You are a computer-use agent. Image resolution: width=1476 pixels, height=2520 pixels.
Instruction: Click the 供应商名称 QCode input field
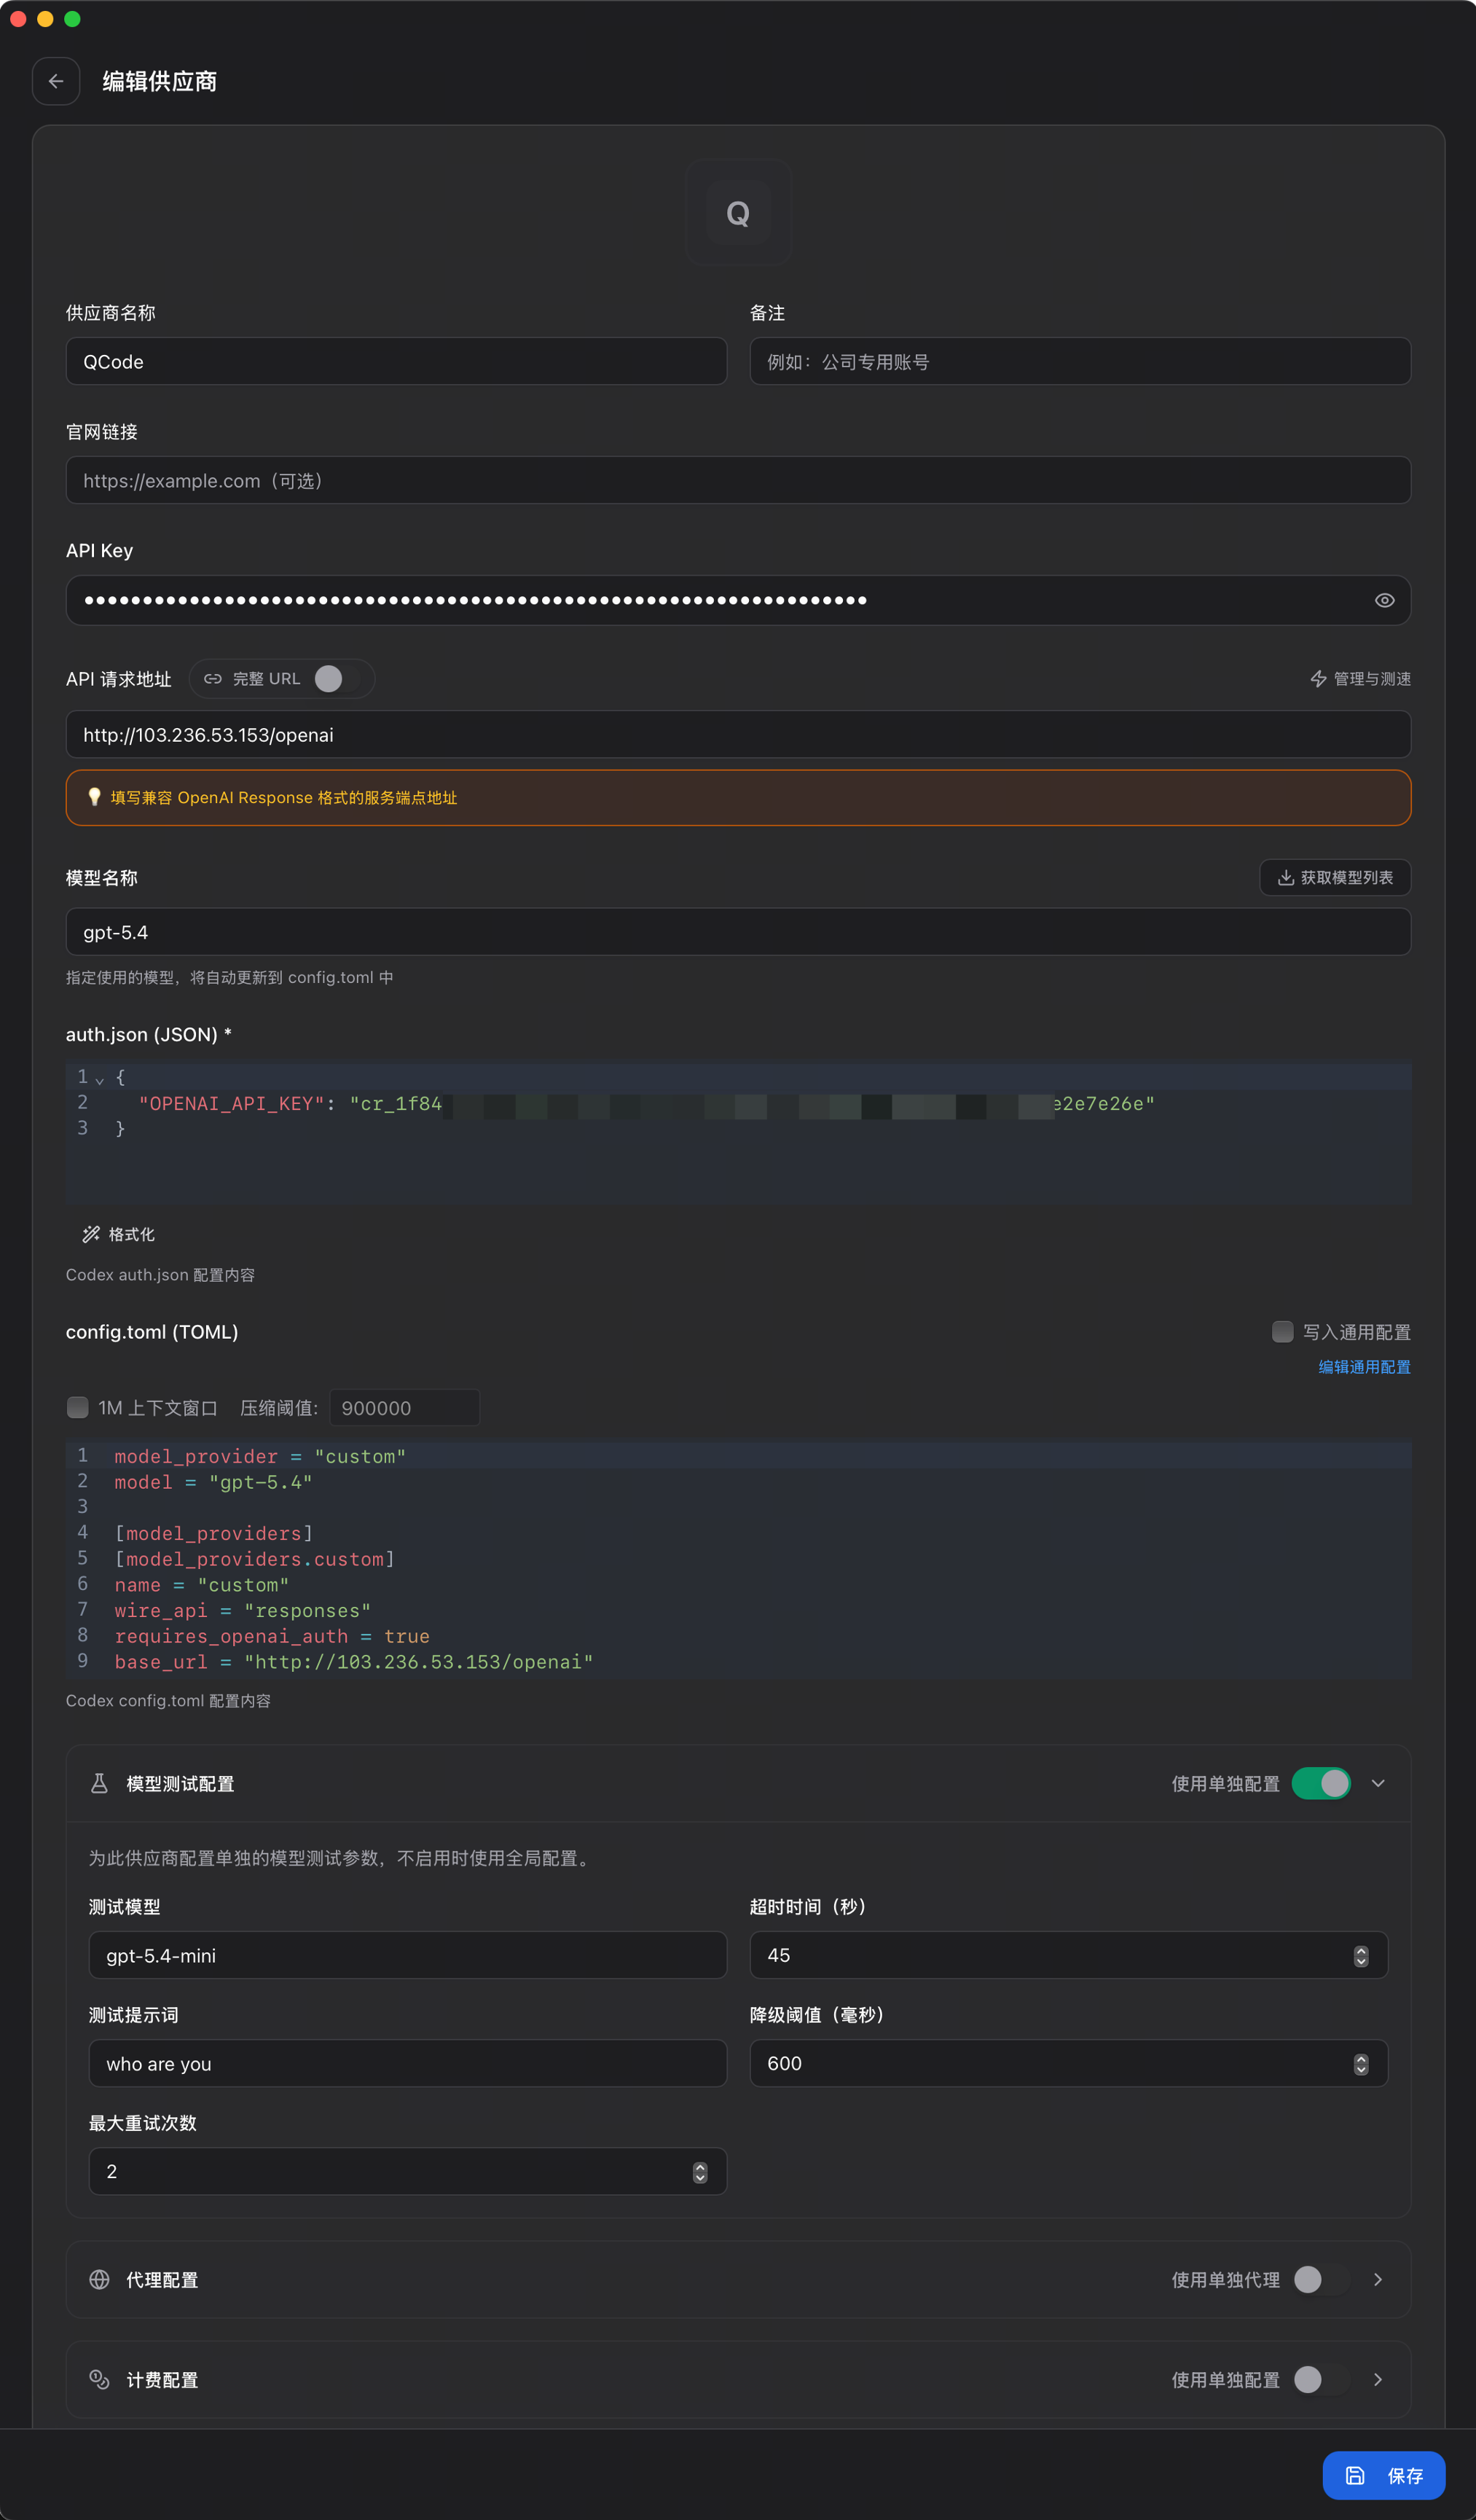coord(396,361)
